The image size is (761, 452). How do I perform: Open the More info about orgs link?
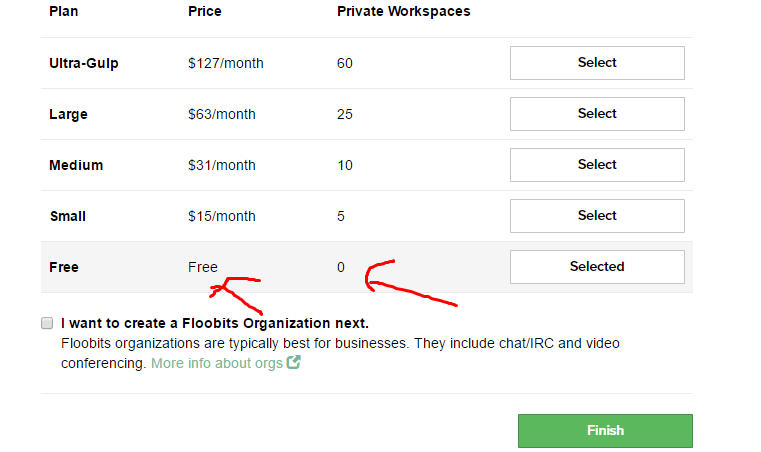[217, 363]
